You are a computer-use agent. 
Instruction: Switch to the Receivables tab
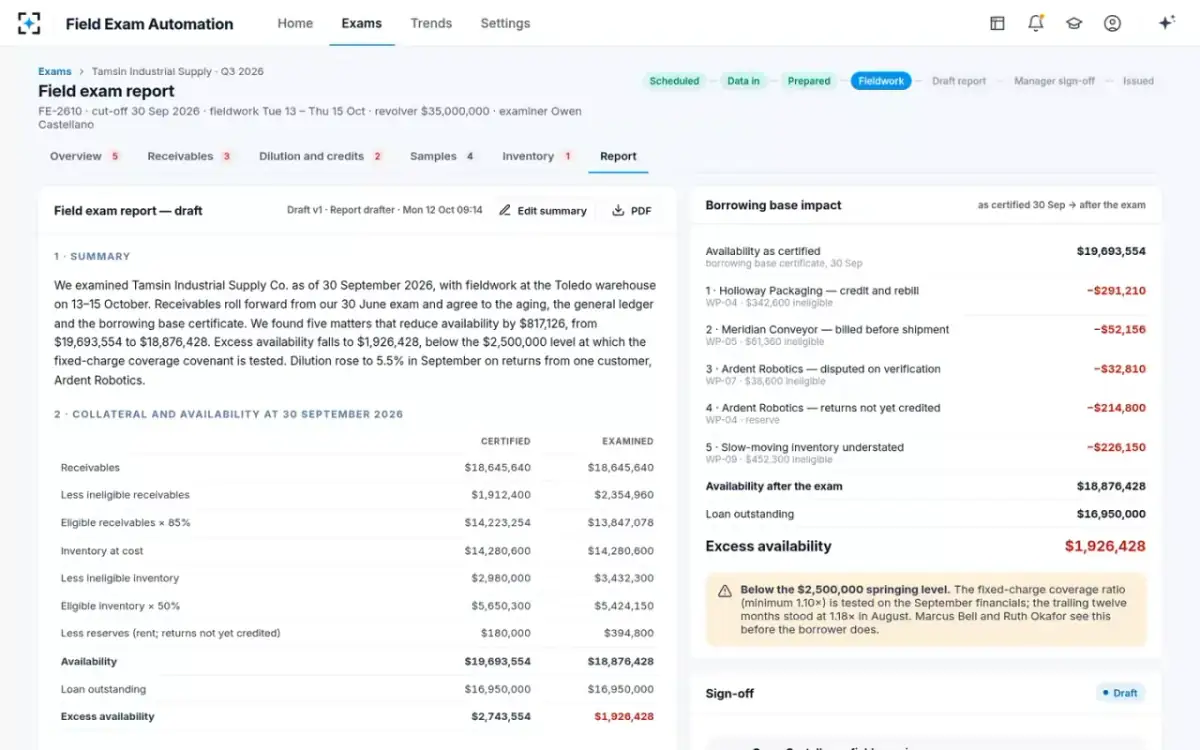190,156
